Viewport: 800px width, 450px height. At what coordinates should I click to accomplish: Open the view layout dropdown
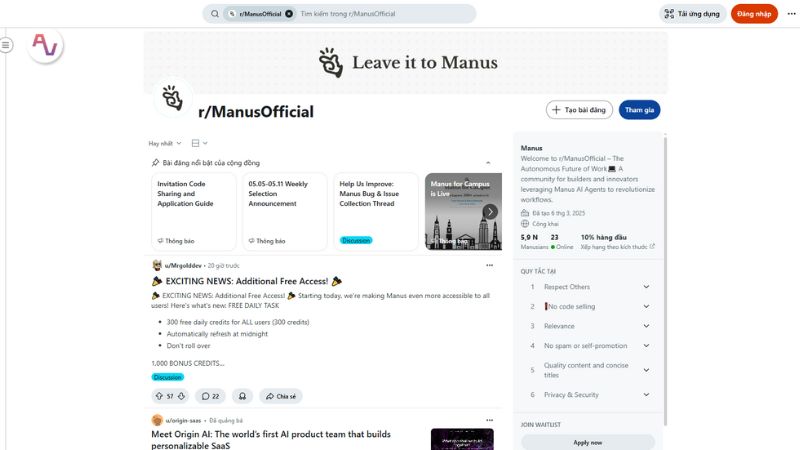click(199, 143)
